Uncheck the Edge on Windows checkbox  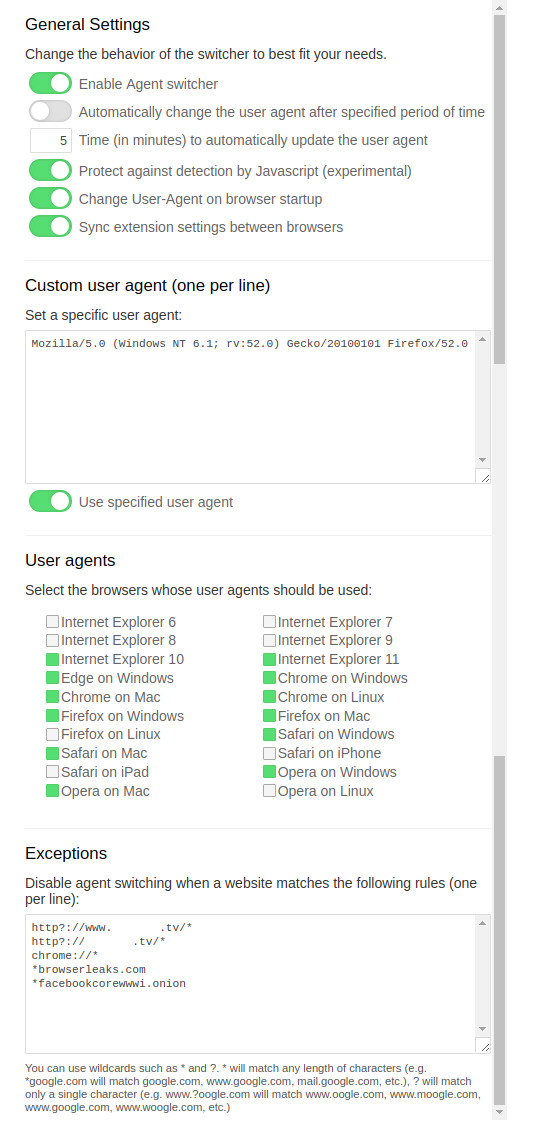point(52,678)
